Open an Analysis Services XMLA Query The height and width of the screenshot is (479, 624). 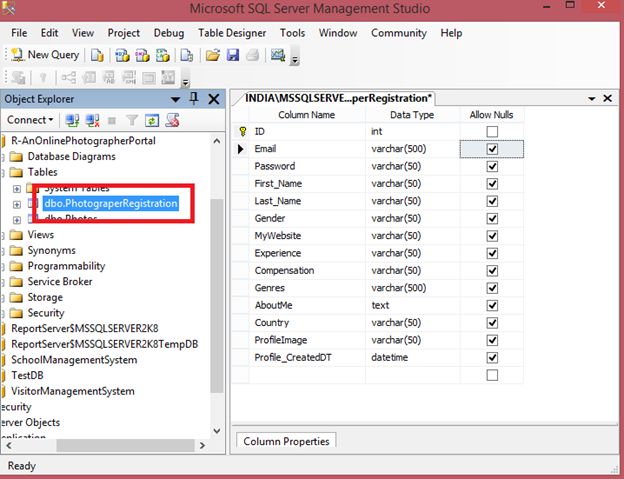162,55
